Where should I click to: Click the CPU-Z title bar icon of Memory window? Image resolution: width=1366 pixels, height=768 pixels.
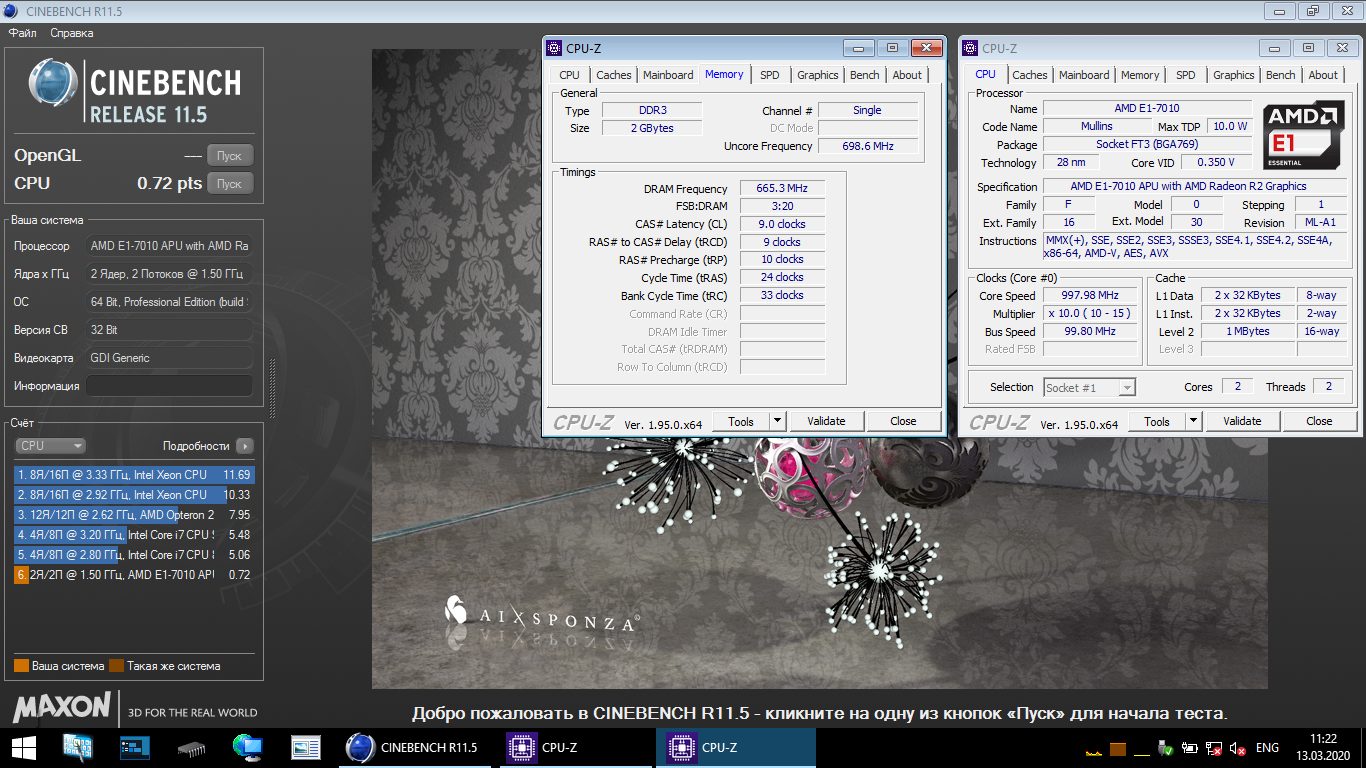(x=554, y=48)
